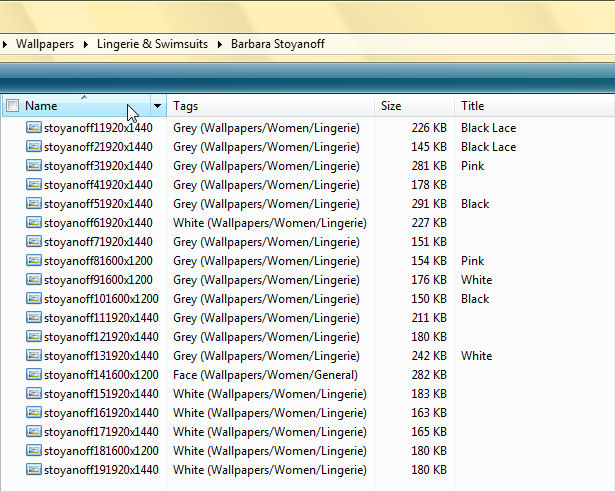
Task: Sort files by the Tags column
Action: click(x=270, y=106)
